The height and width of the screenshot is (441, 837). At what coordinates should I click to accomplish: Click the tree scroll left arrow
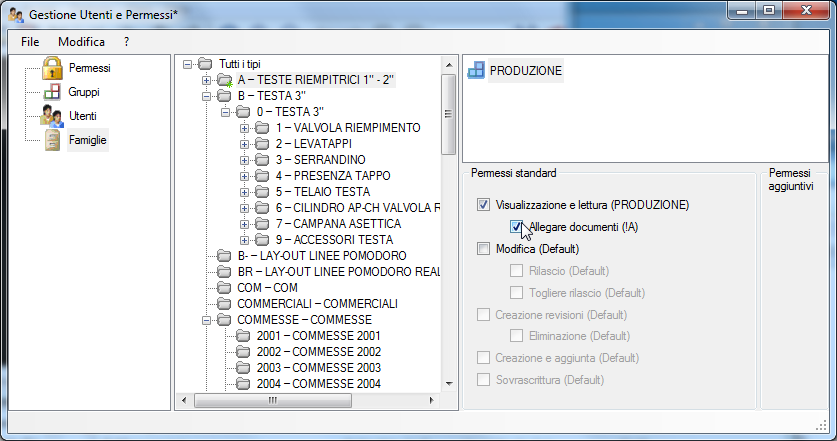[x=185, y=400]
